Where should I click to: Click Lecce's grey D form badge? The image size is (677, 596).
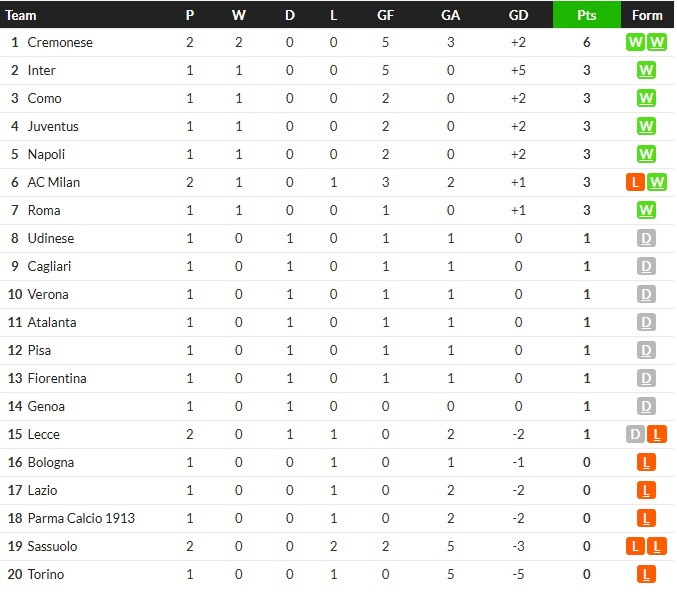635,434
